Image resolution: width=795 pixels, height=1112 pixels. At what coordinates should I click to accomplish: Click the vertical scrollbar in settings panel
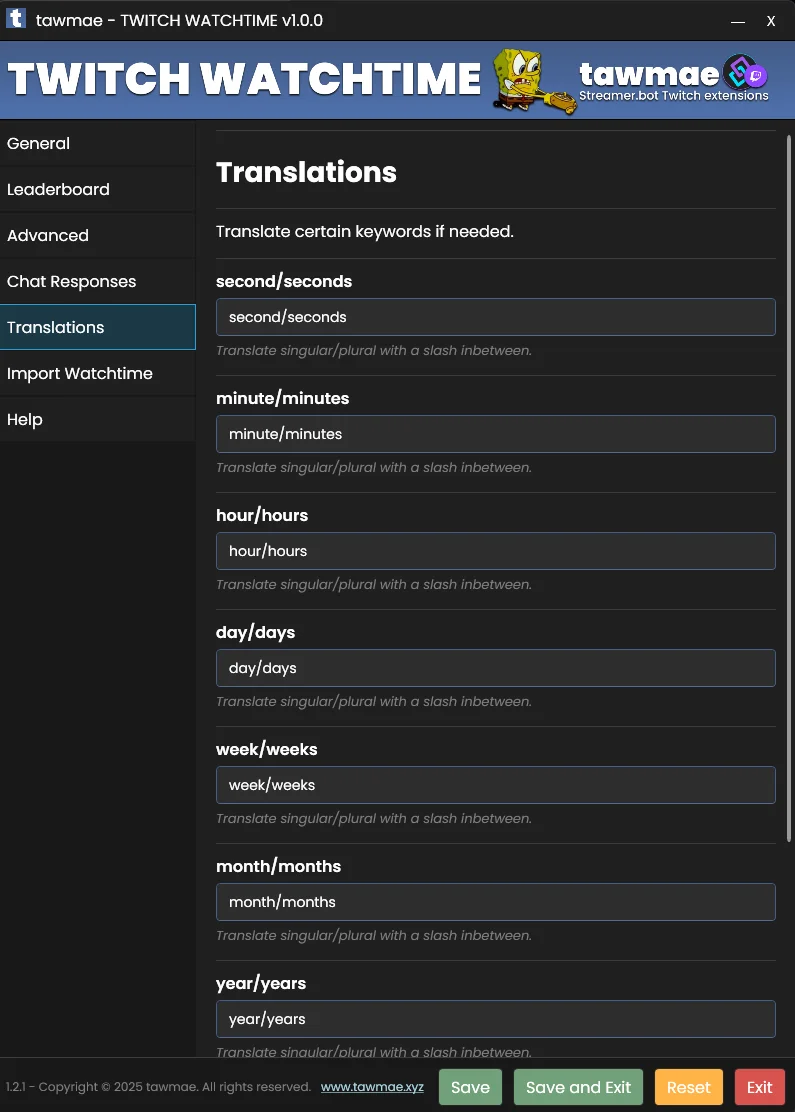(789, 489)
